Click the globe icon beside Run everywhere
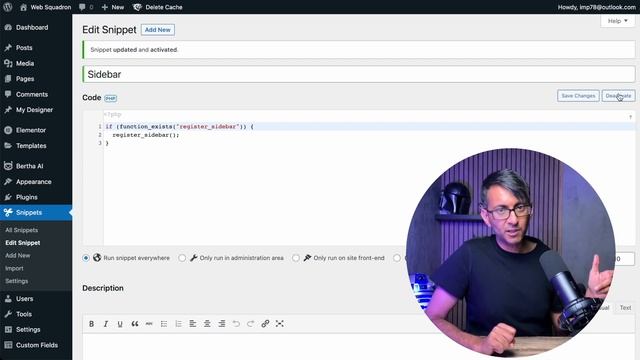This screenshot has width=640, height=360. [97, 258]
